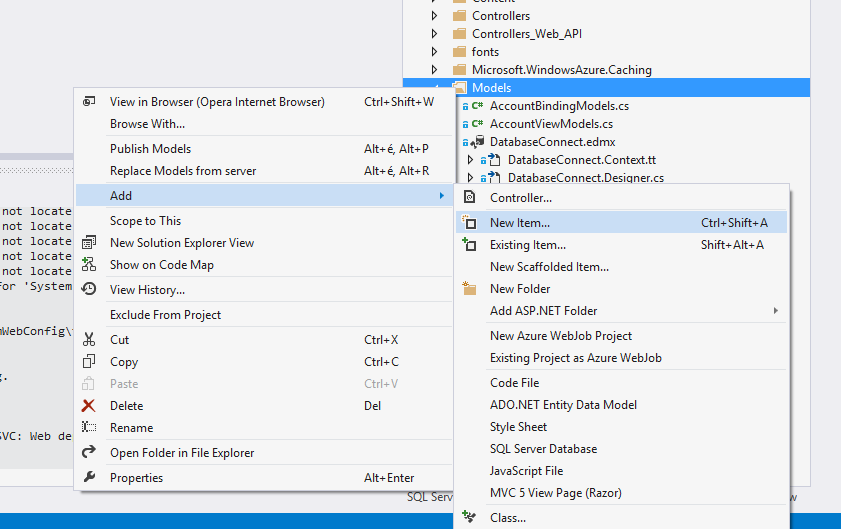Click the View History clock icon
The height and width of the screenshot is (529, 841).
coord(89,289)
